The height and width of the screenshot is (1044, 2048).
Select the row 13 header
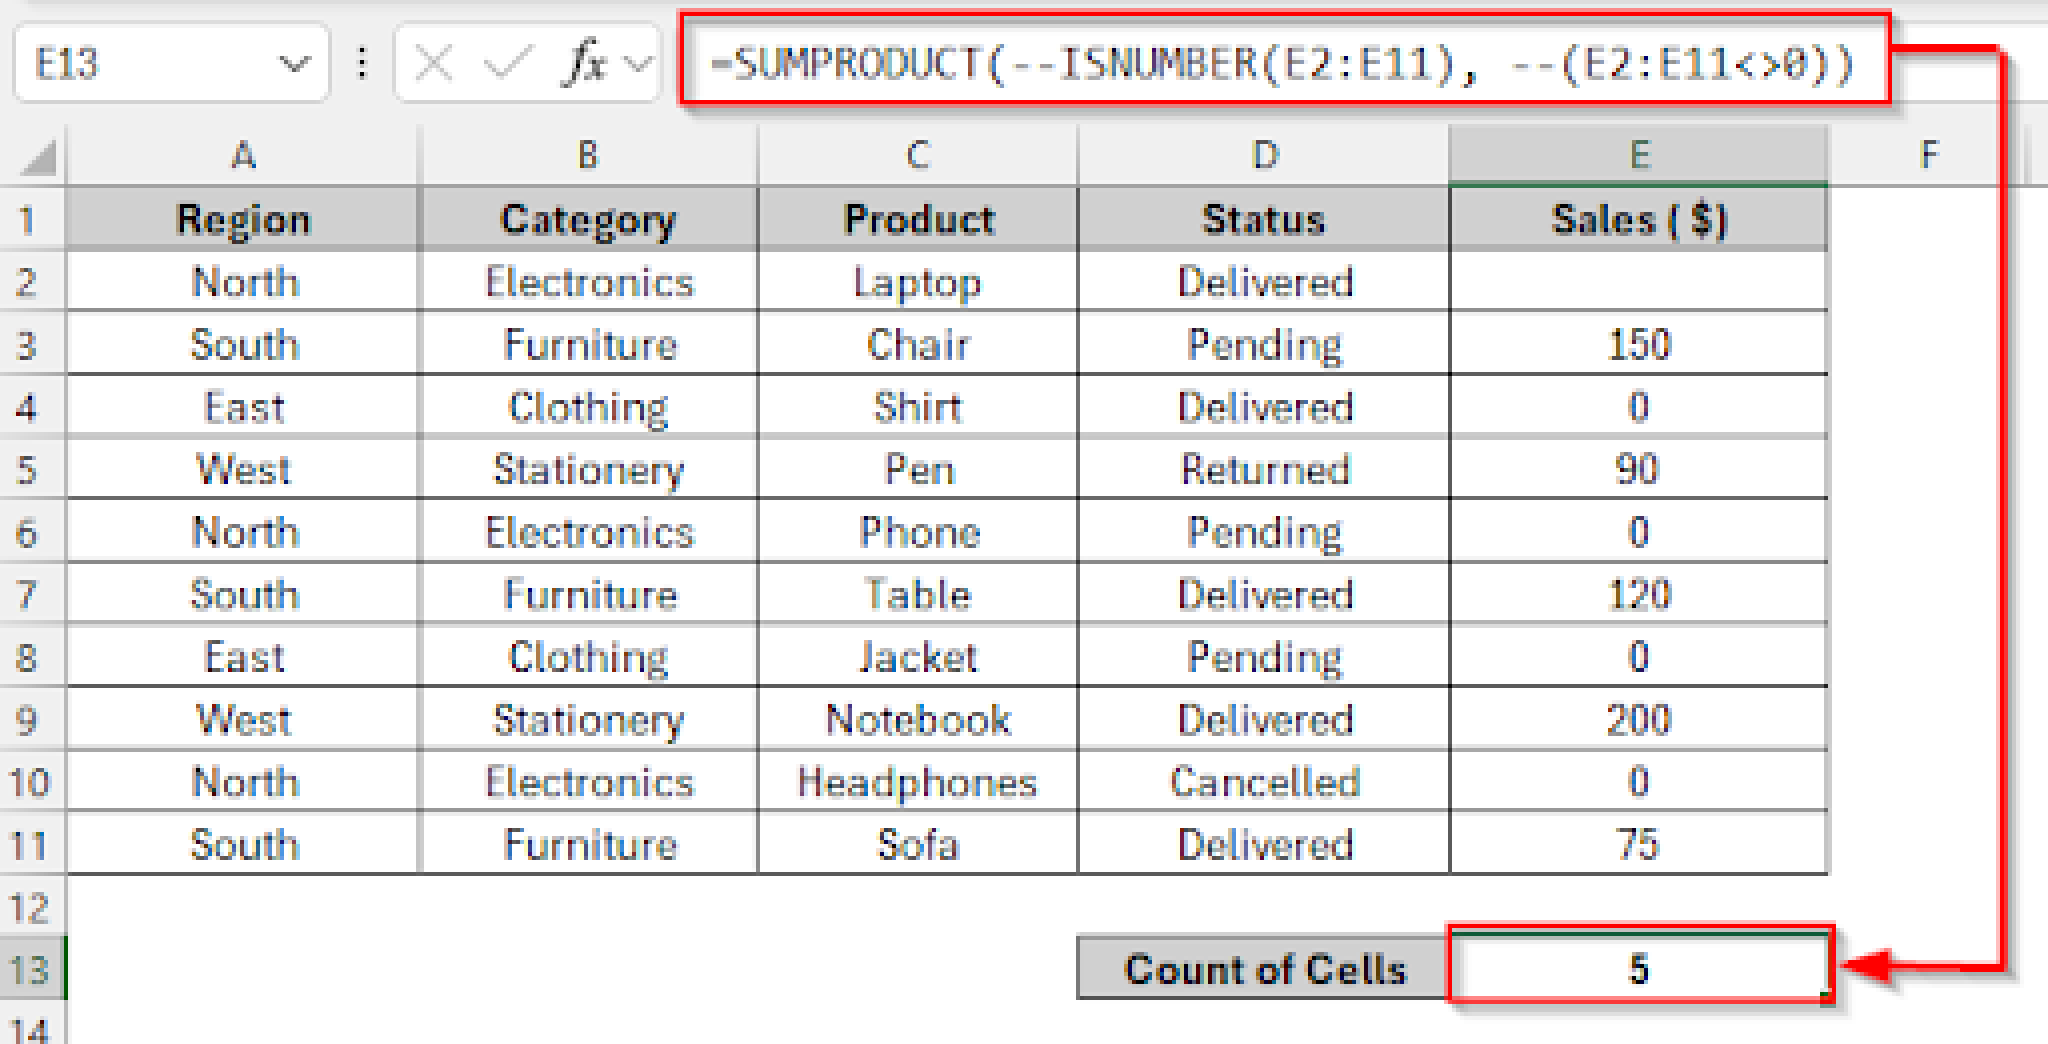coord(31,966)
